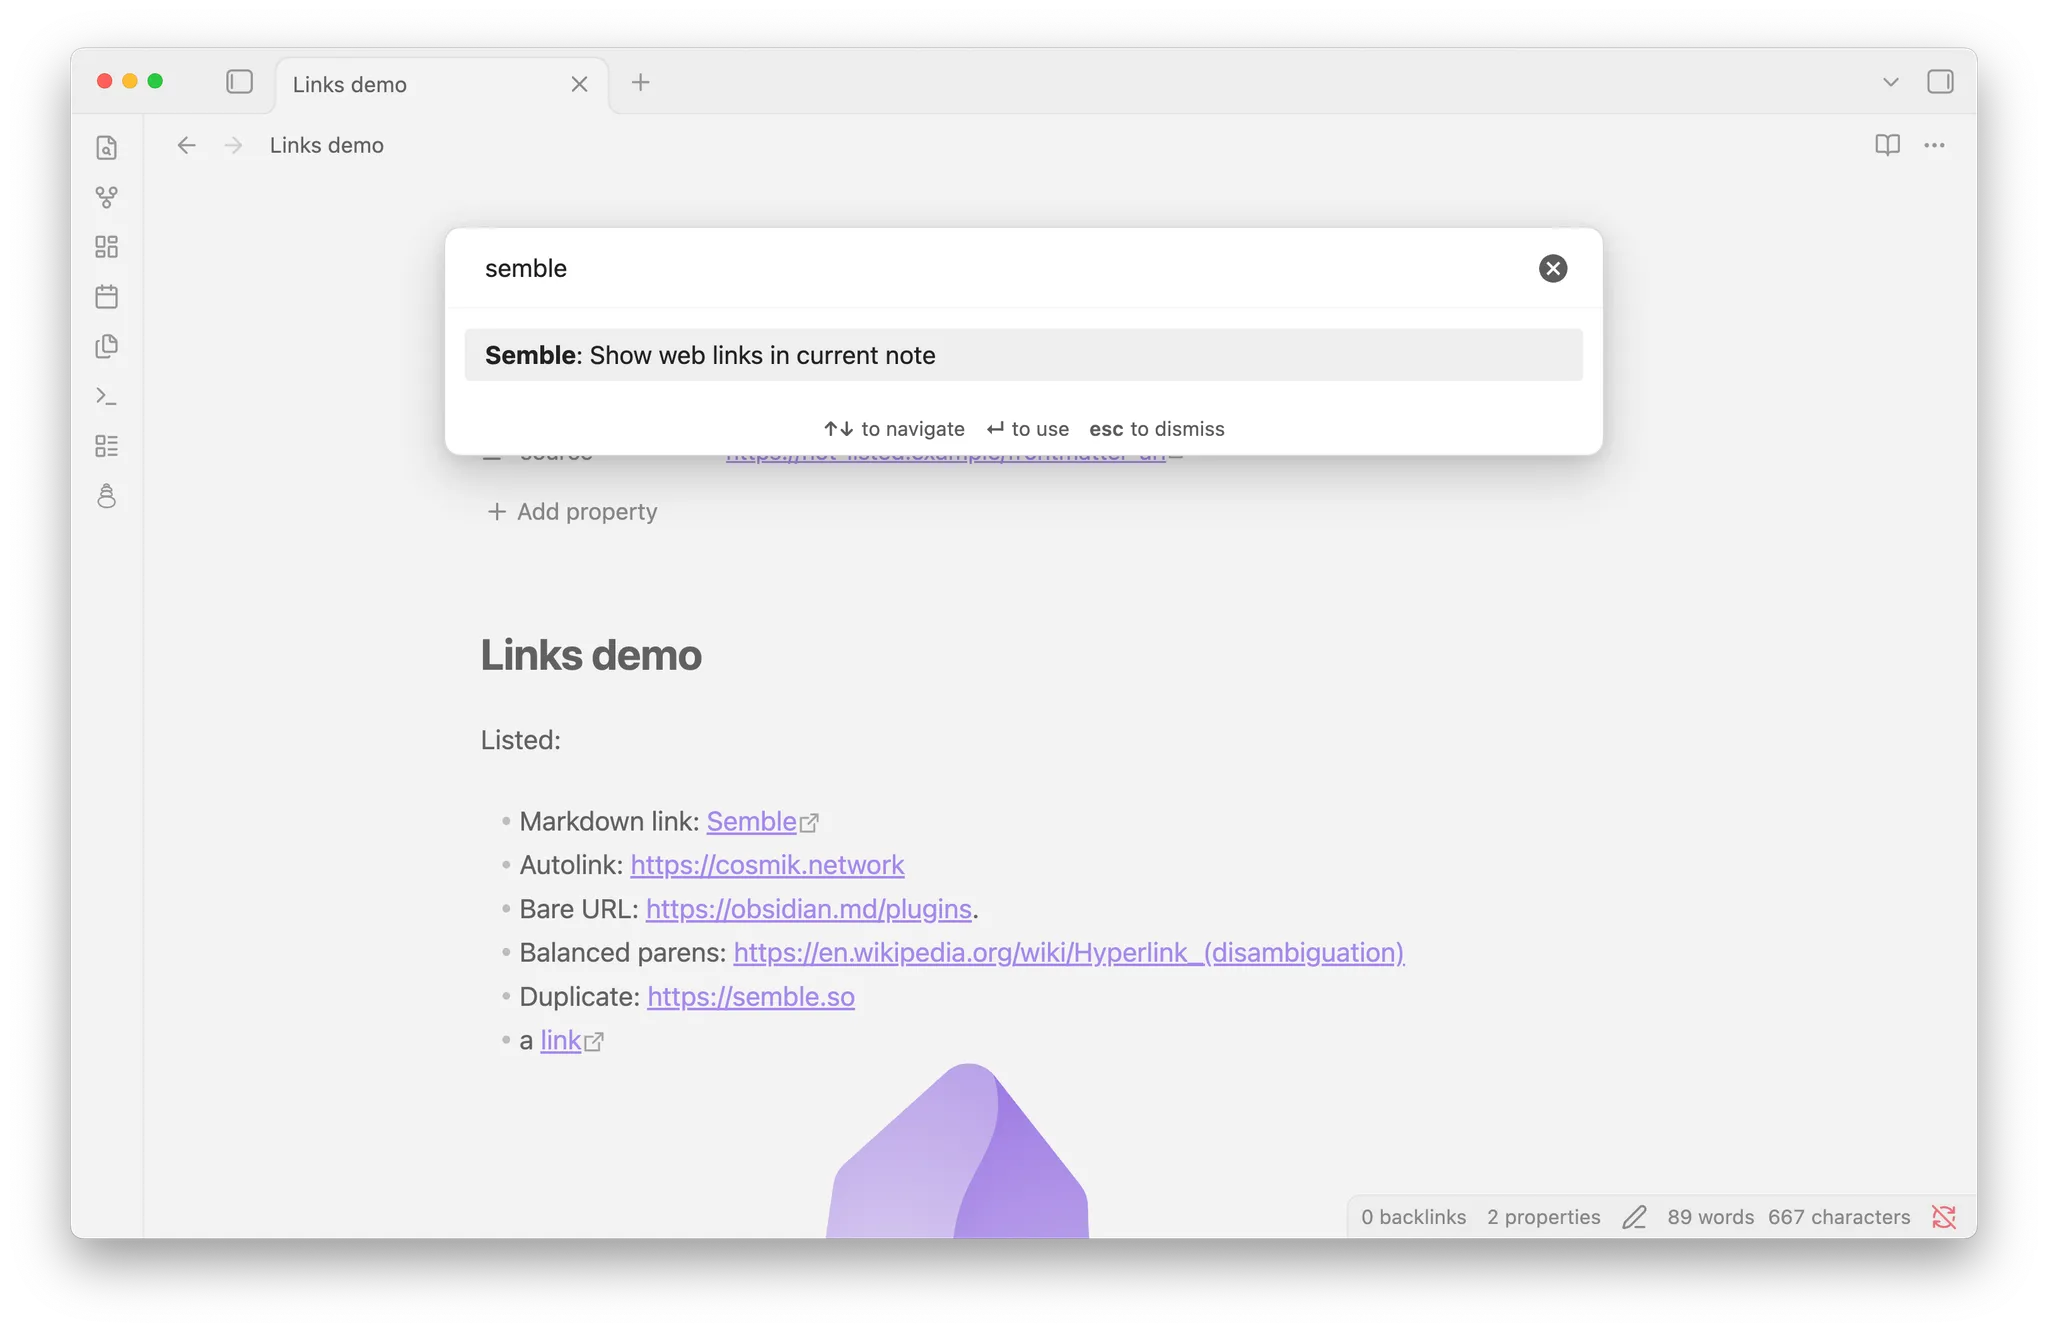Open the https://cosmik.network autolink
Screen dimensions: 2048x1332
[767, 865]
